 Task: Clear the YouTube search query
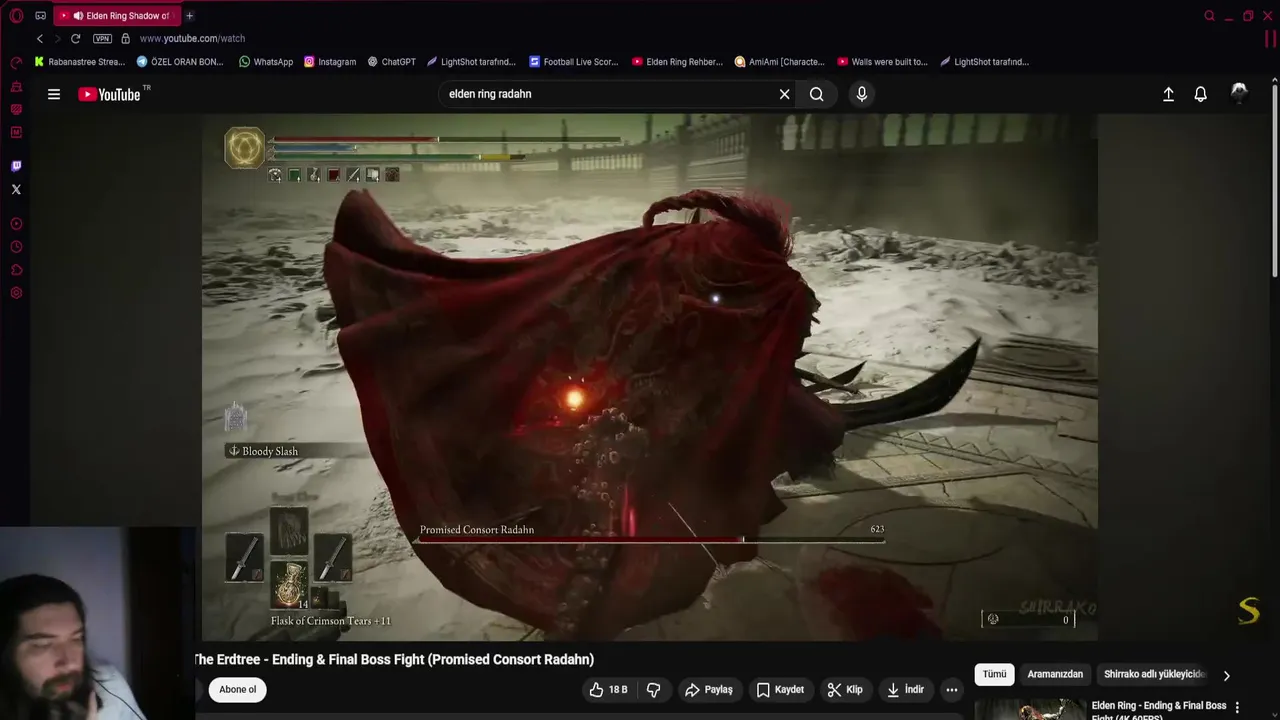pyautogui.click(x=785, y=94)
